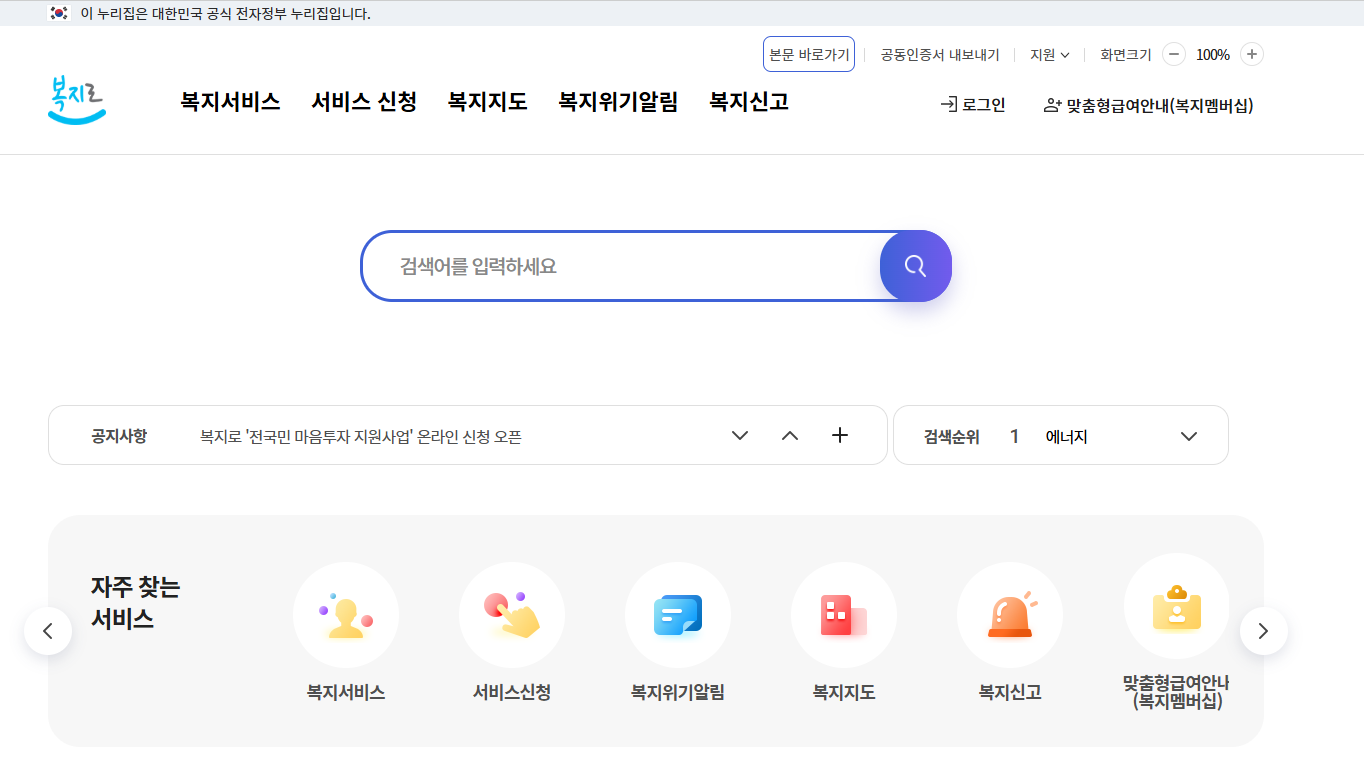Screen dimensions: 1364x766
Task: Show next notice with down chevron
Action: [740, 435]
